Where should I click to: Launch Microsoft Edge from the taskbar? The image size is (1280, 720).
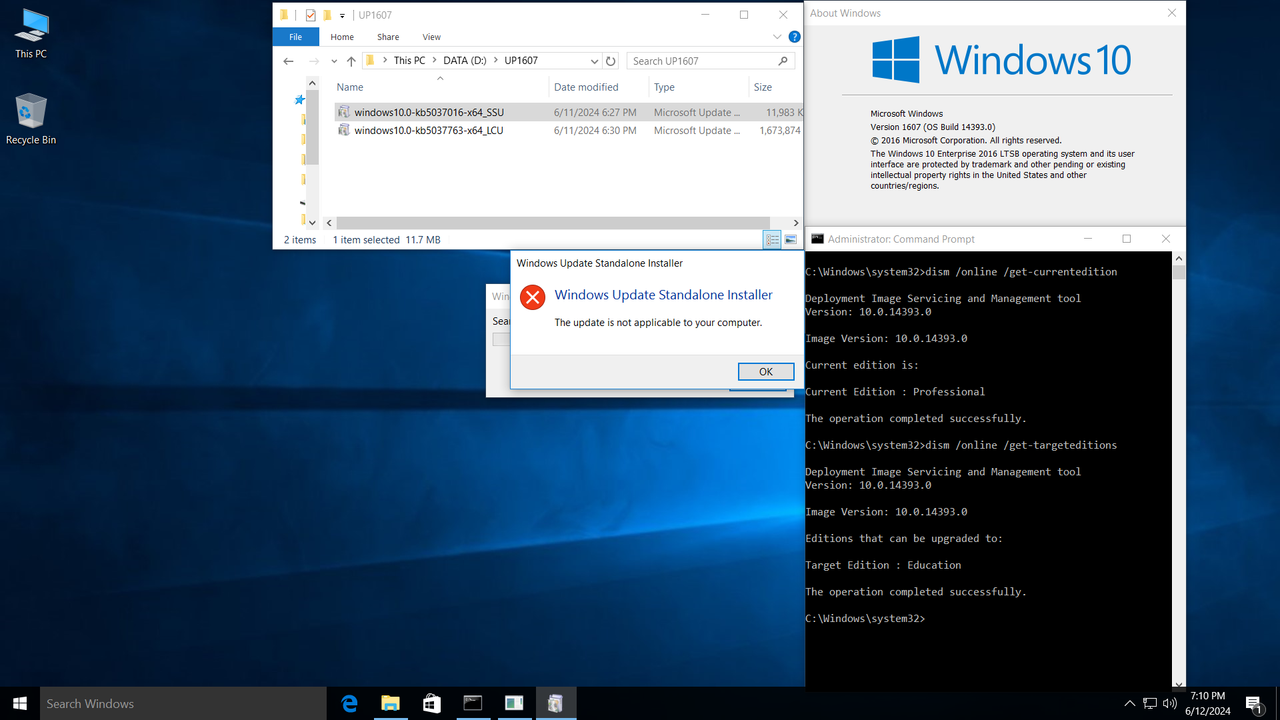coord(350,704)
